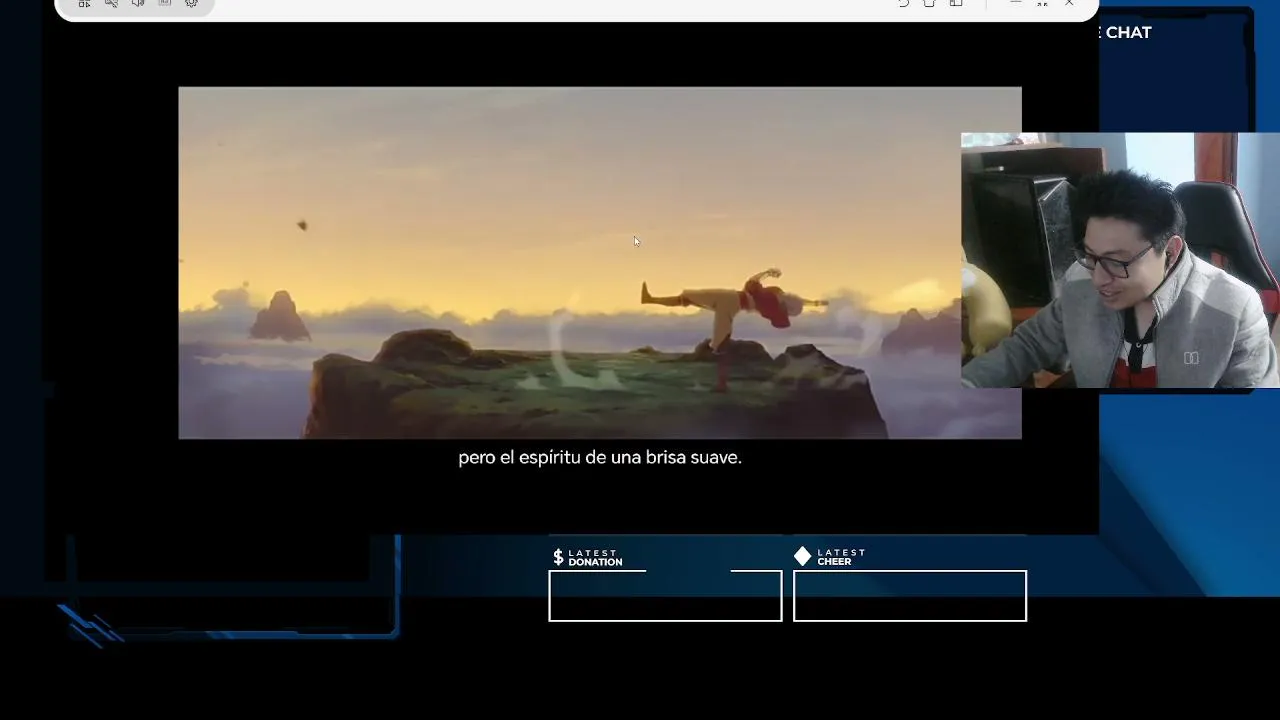Click the "LATEST CHEER" label
The width and height of the screenshot is (1280, 720).
click(841, 557)
